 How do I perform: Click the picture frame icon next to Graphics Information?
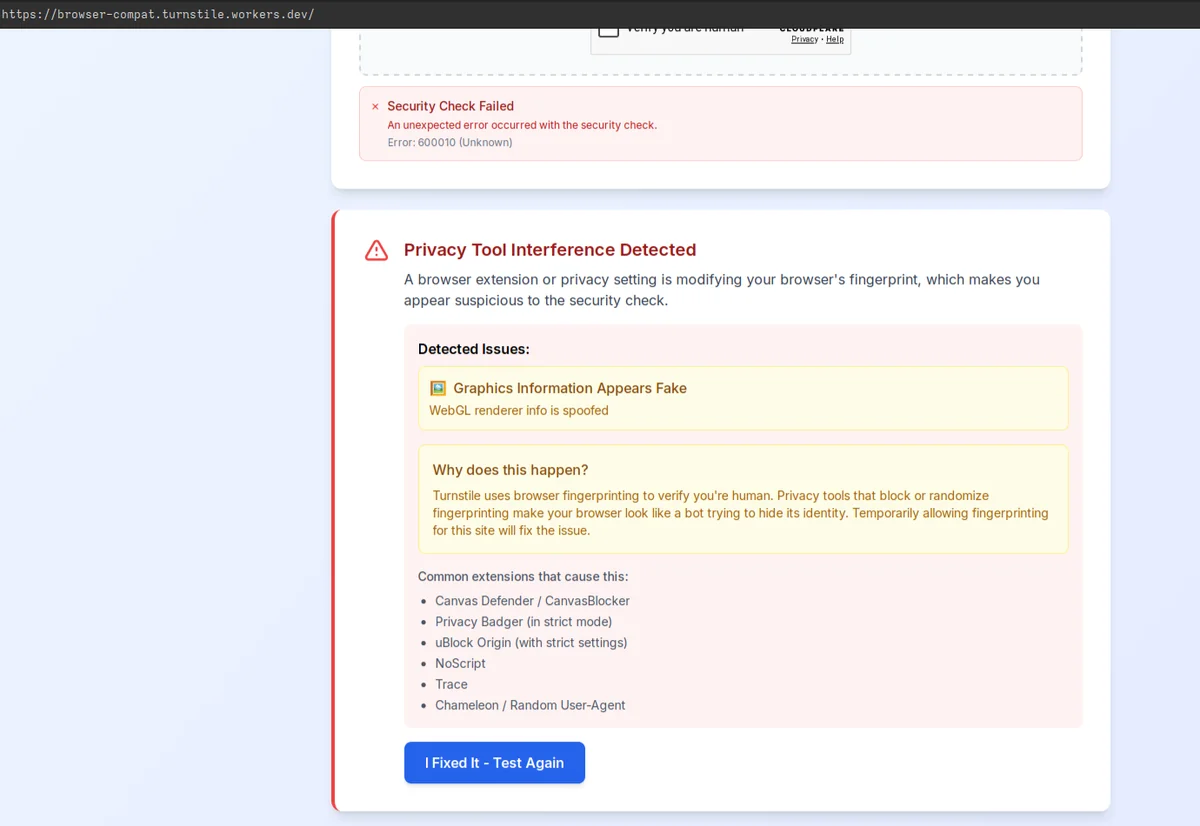click(438, 388)
